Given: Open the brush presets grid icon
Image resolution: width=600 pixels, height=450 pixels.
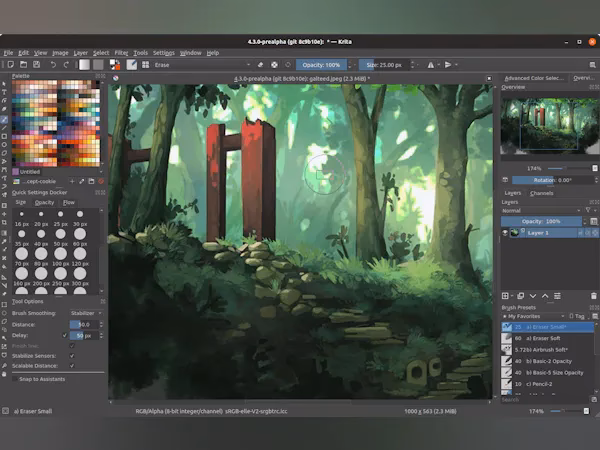Looking at the screenshot, I should (x=146, y=65).
